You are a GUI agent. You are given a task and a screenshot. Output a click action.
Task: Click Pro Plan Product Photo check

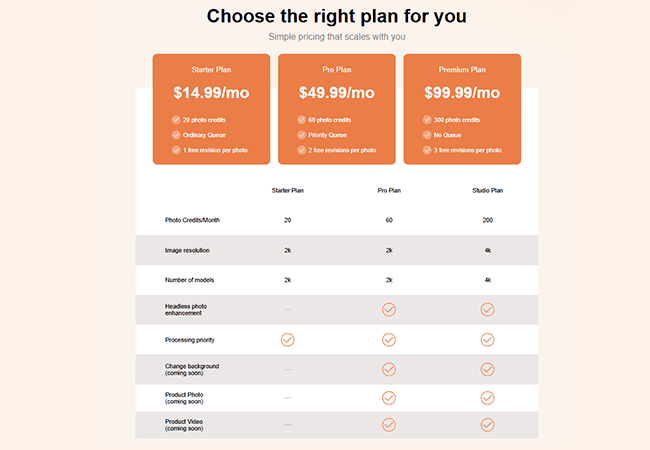(389, 397)
